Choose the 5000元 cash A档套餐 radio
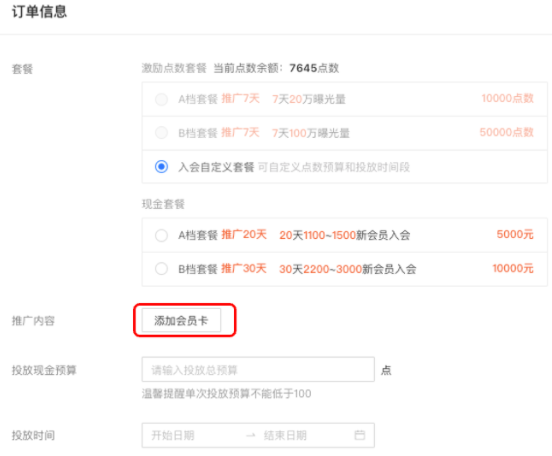Screen dimensions: 552x456 point(161,235)
